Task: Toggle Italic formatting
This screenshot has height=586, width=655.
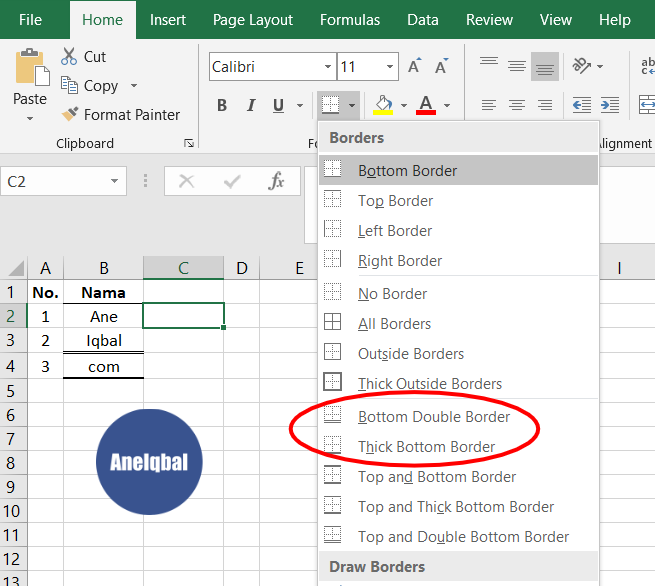Action: [251, 105]
